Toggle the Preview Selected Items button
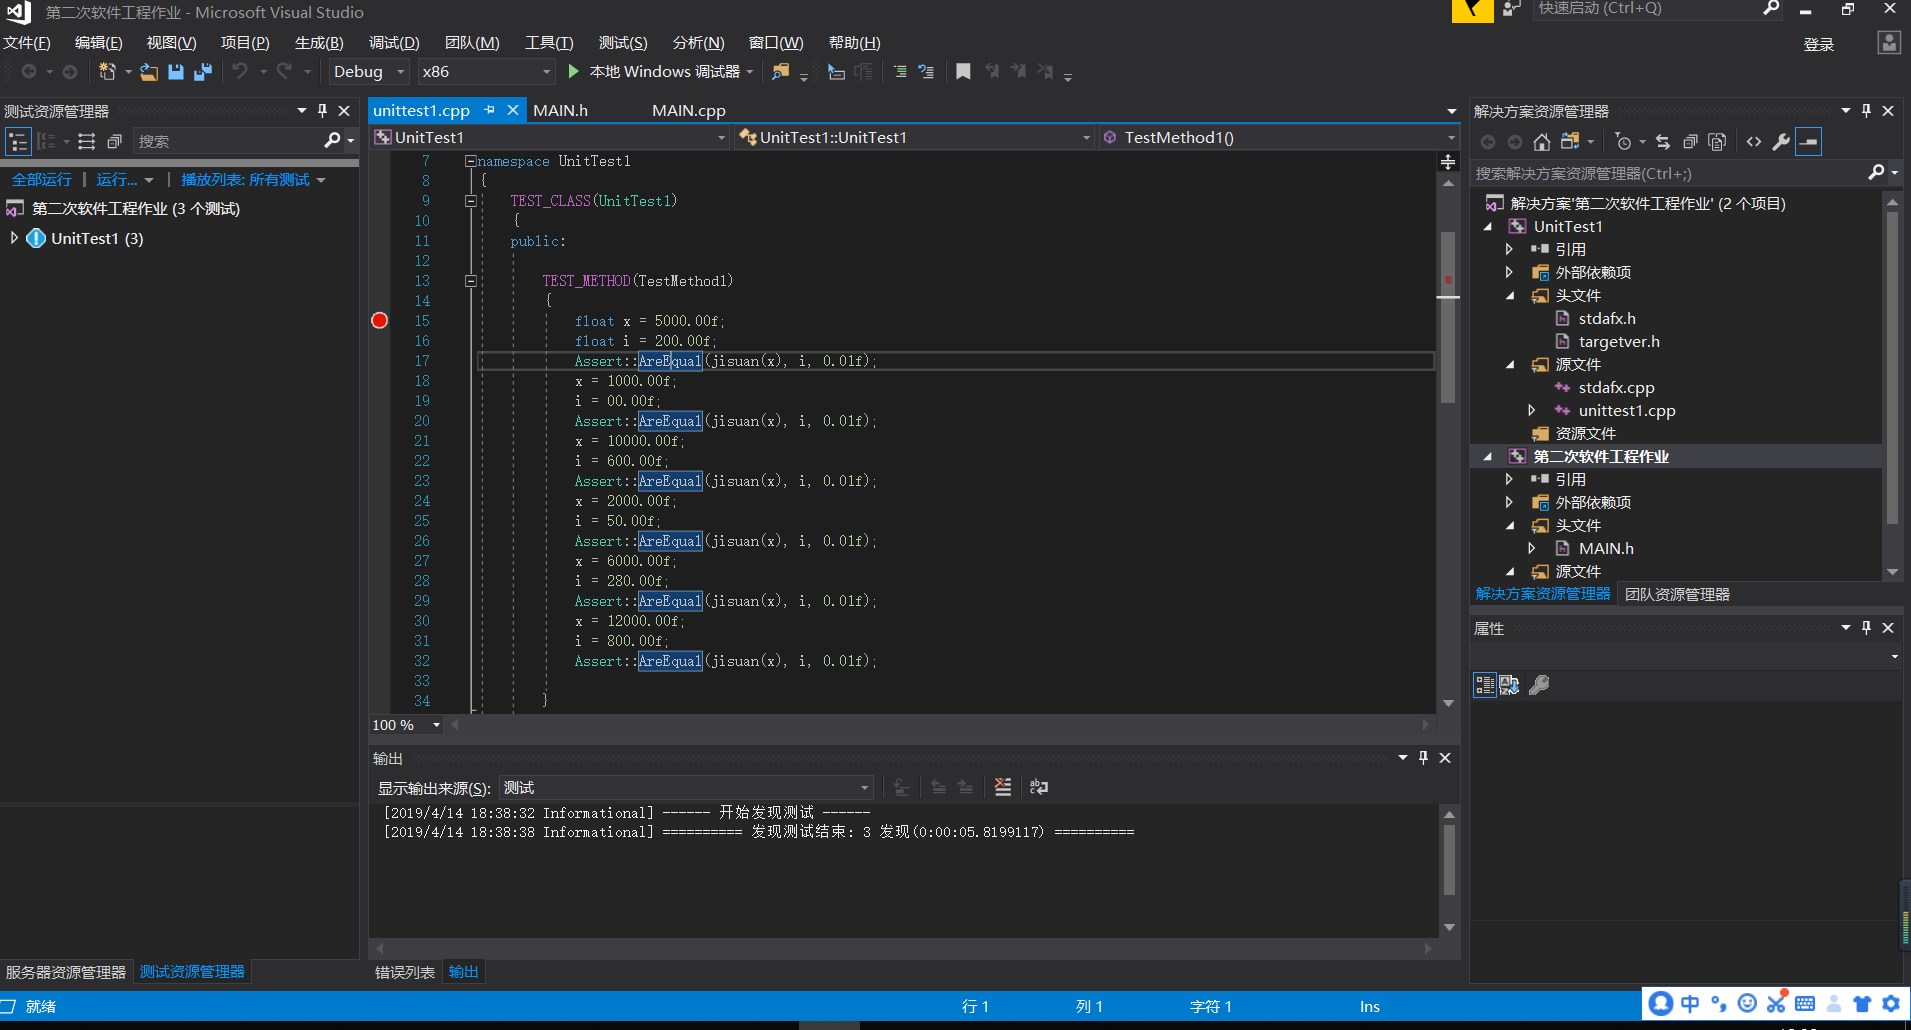This screenshot has height=1030, width=1911. [x=1809, y=142]
